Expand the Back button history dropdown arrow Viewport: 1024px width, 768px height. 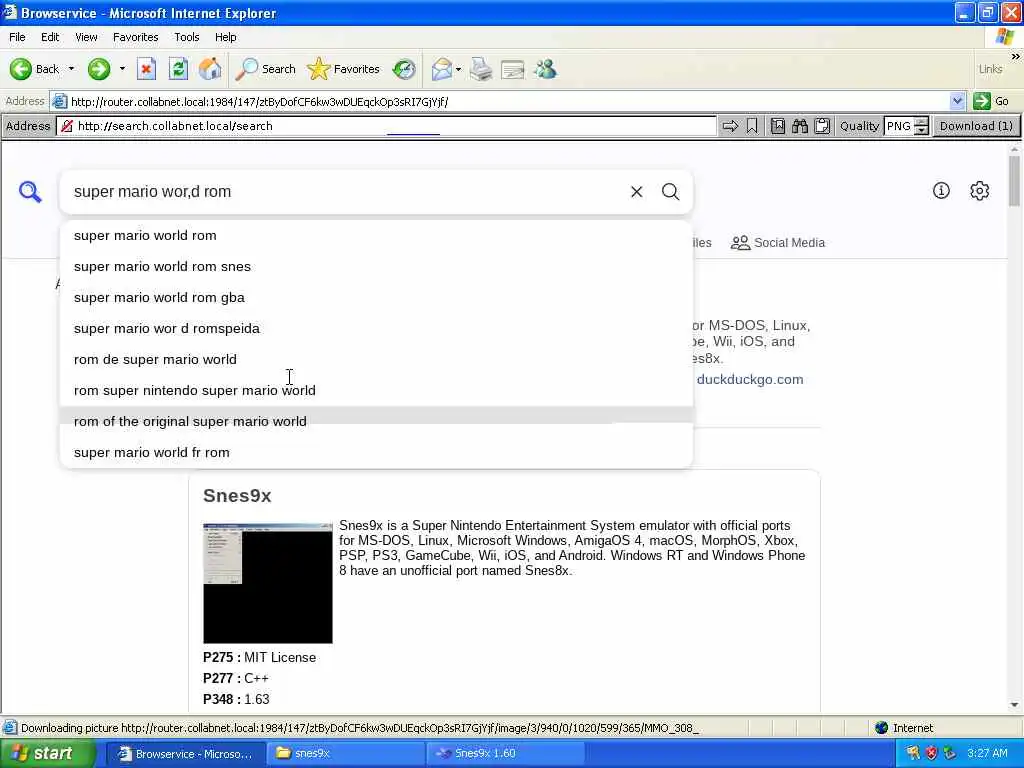tap(71, 69)
